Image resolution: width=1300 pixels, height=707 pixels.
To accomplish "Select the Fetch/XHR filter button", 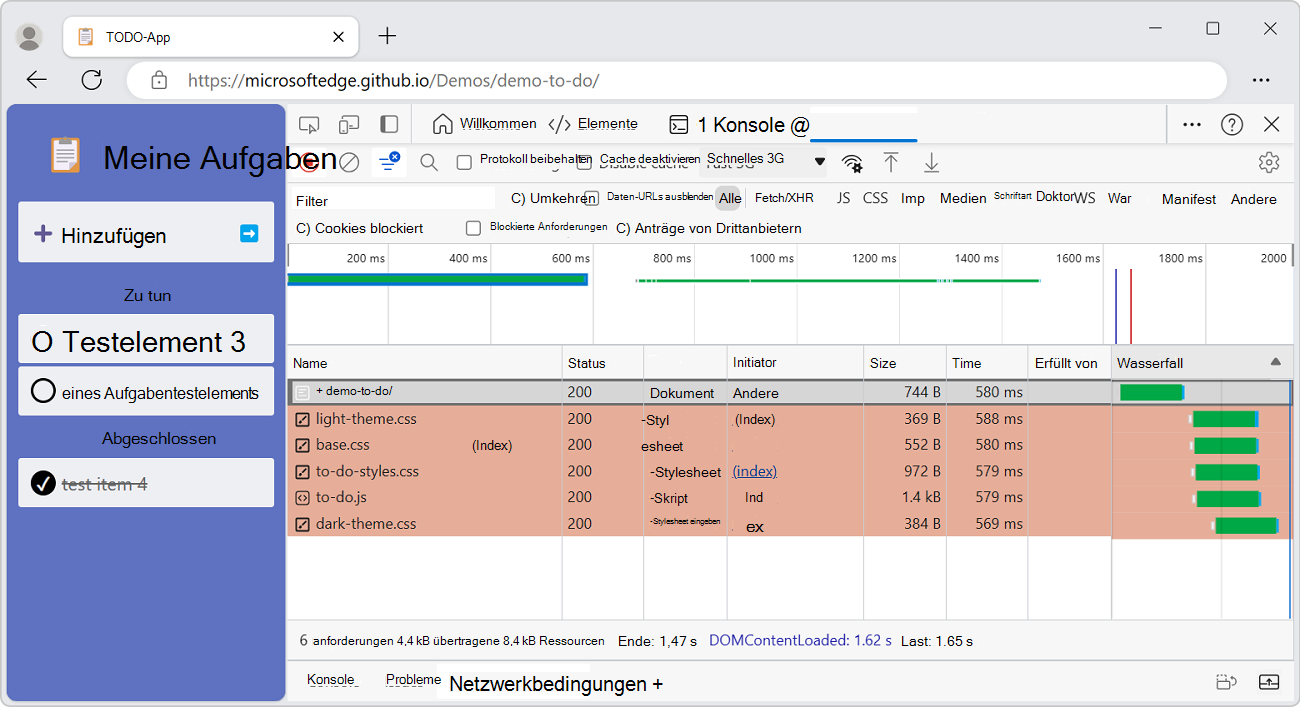I will pyautogui.click(x=784, y=198).
